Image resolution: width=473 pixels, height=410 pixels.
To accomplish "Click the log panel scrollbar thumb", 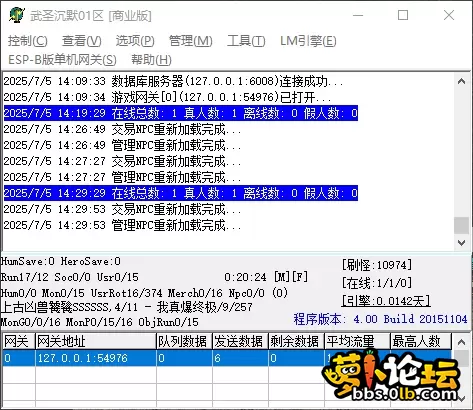I will point(462,225).
